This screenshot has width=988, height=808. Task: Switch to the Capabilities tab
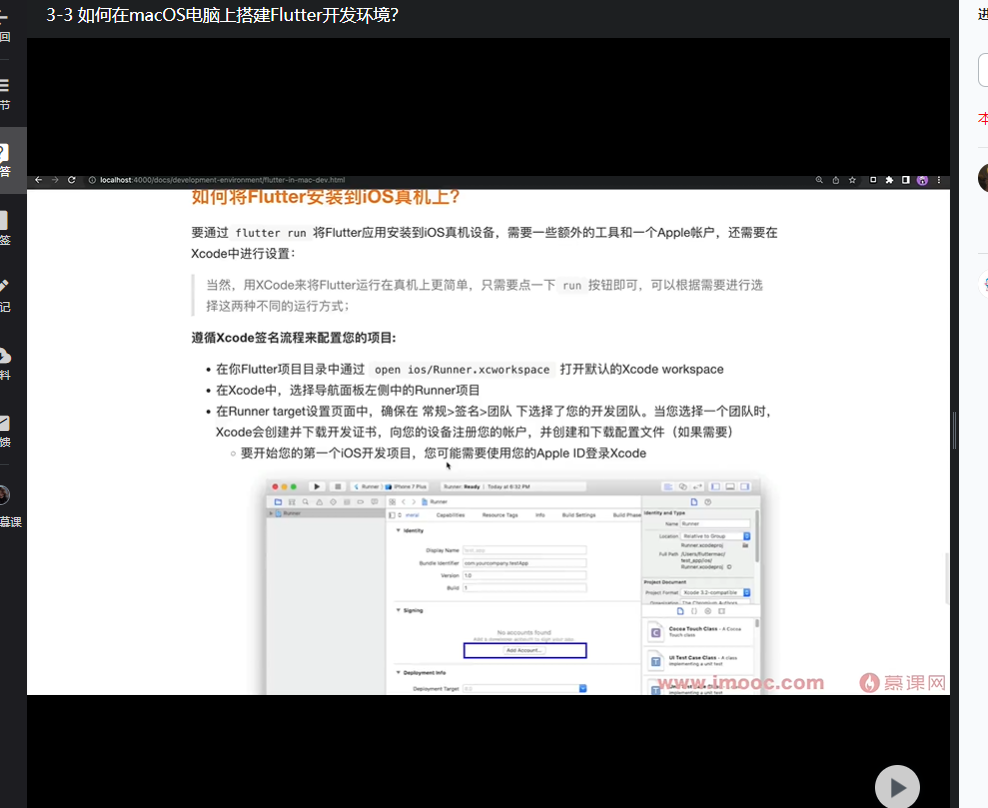pyautogui.click(x=451, y=515)
